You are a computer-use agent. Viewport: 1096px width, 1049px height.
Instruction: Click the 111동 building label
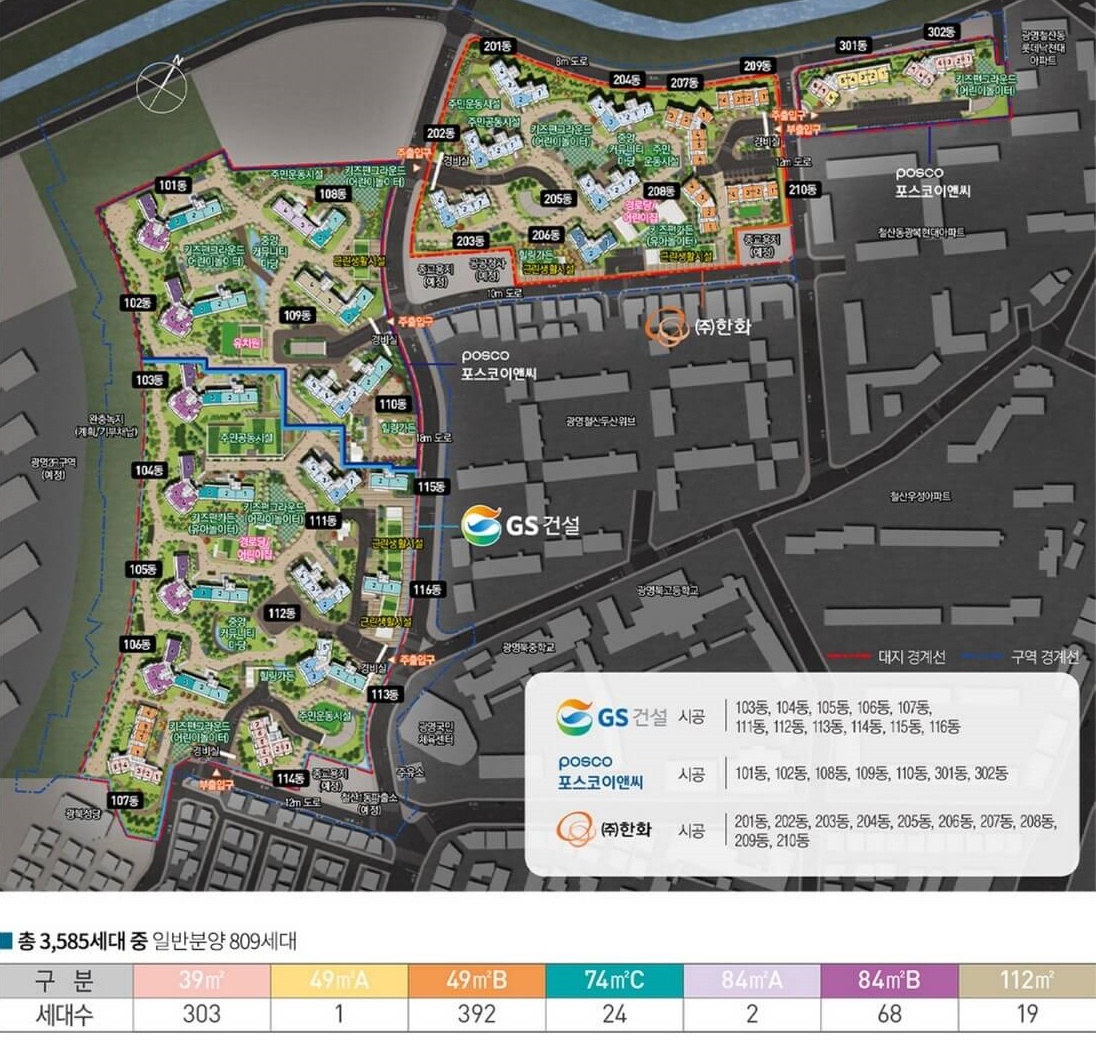tap(324, 521)
